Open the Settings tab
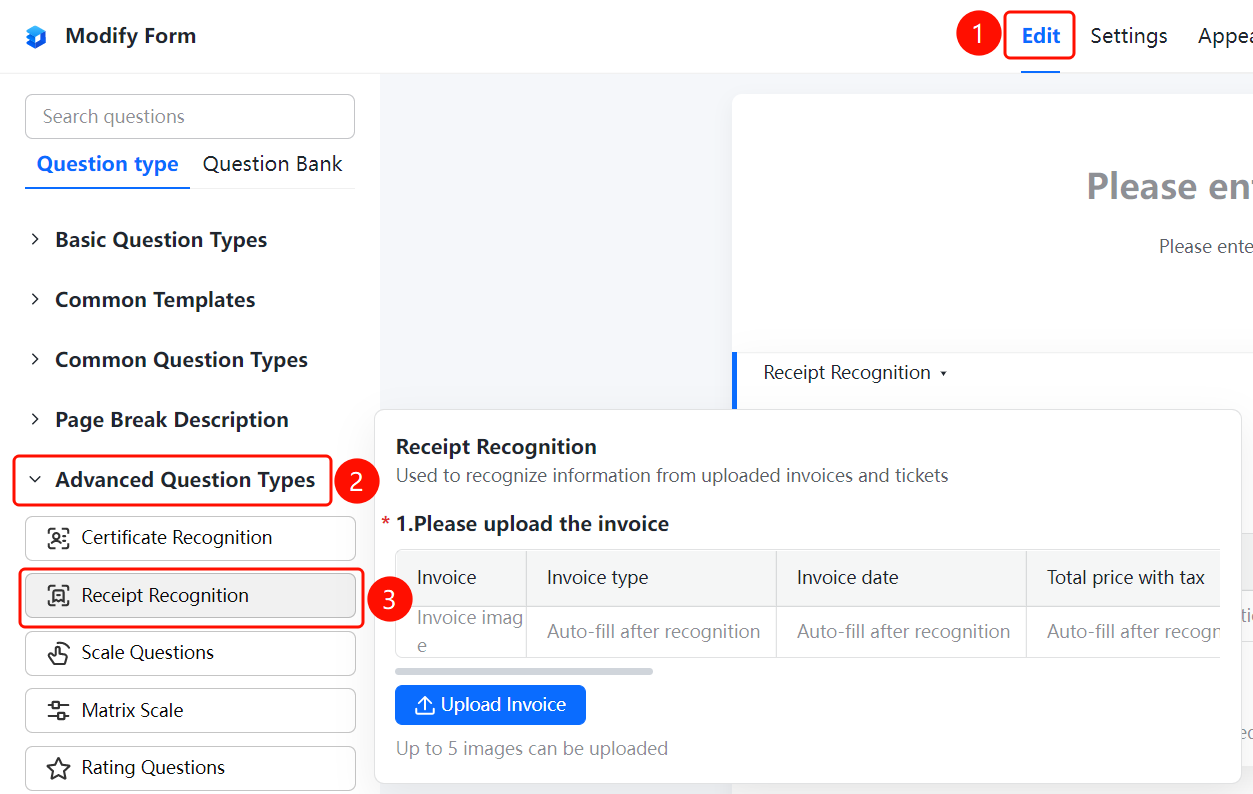The image size is (1253, 794). tap(1129, 36)
